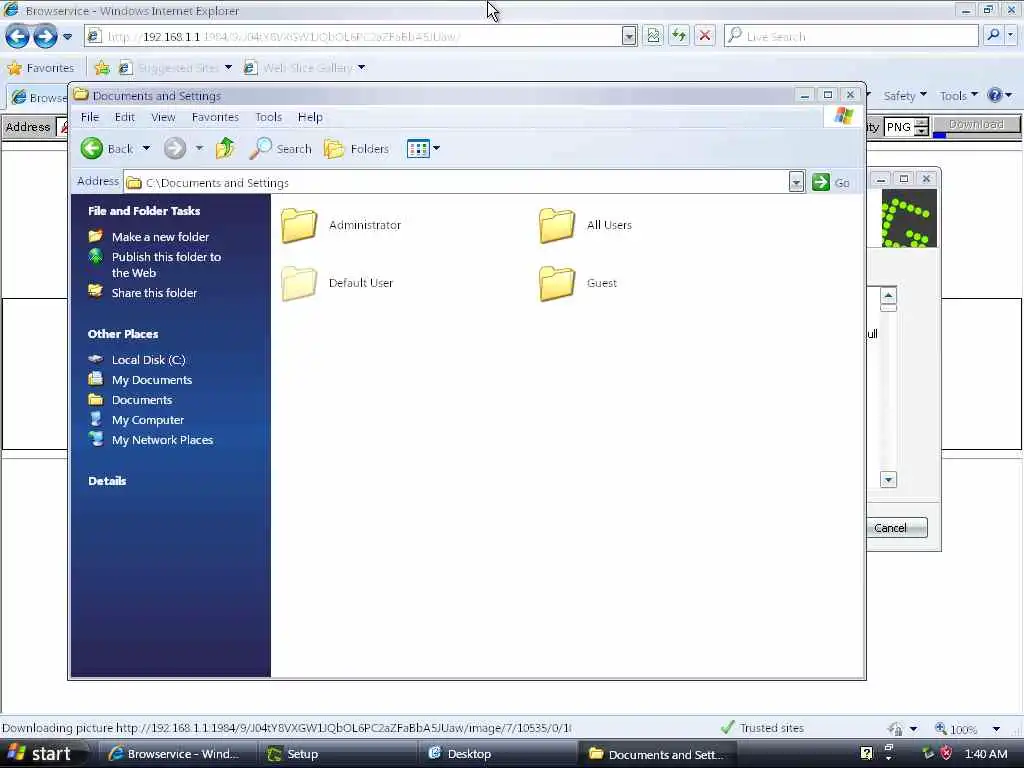1024x768 pixels.
Task: Click the IE compatibility view icon
Action: [653, 36]
